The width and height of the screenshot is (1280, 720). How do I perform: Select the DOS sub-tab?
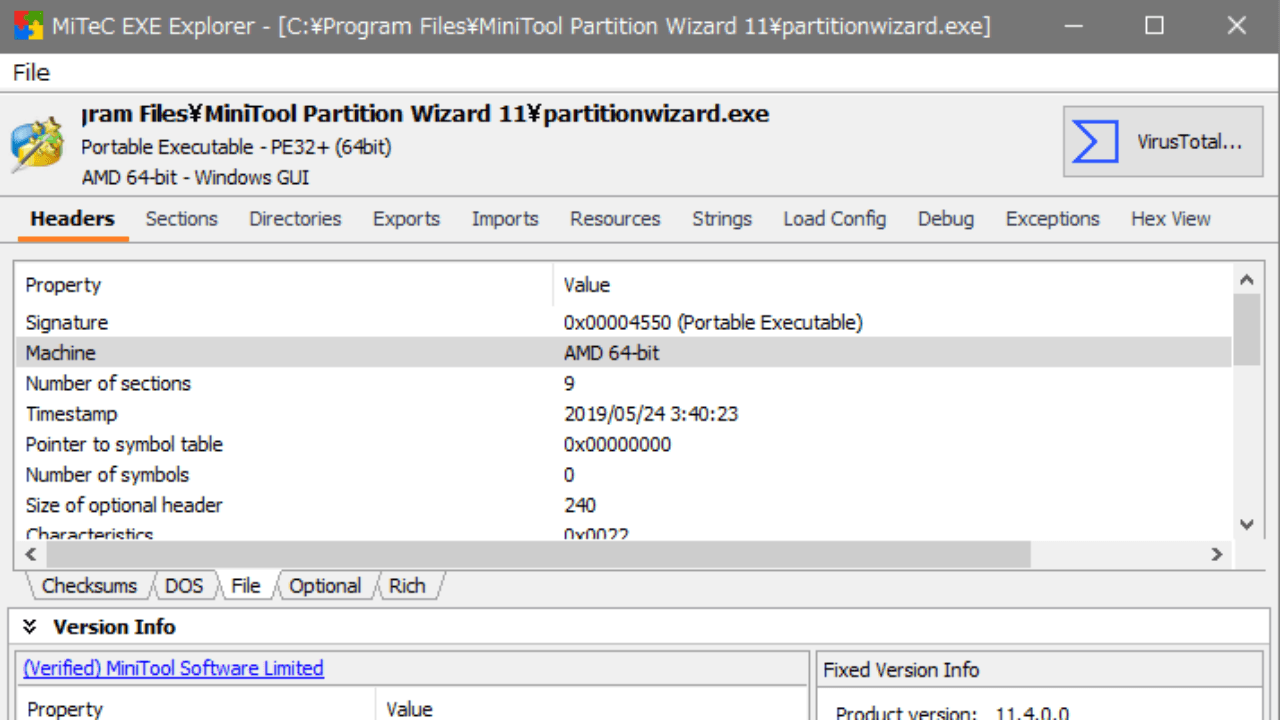click(x=184, y=586)
